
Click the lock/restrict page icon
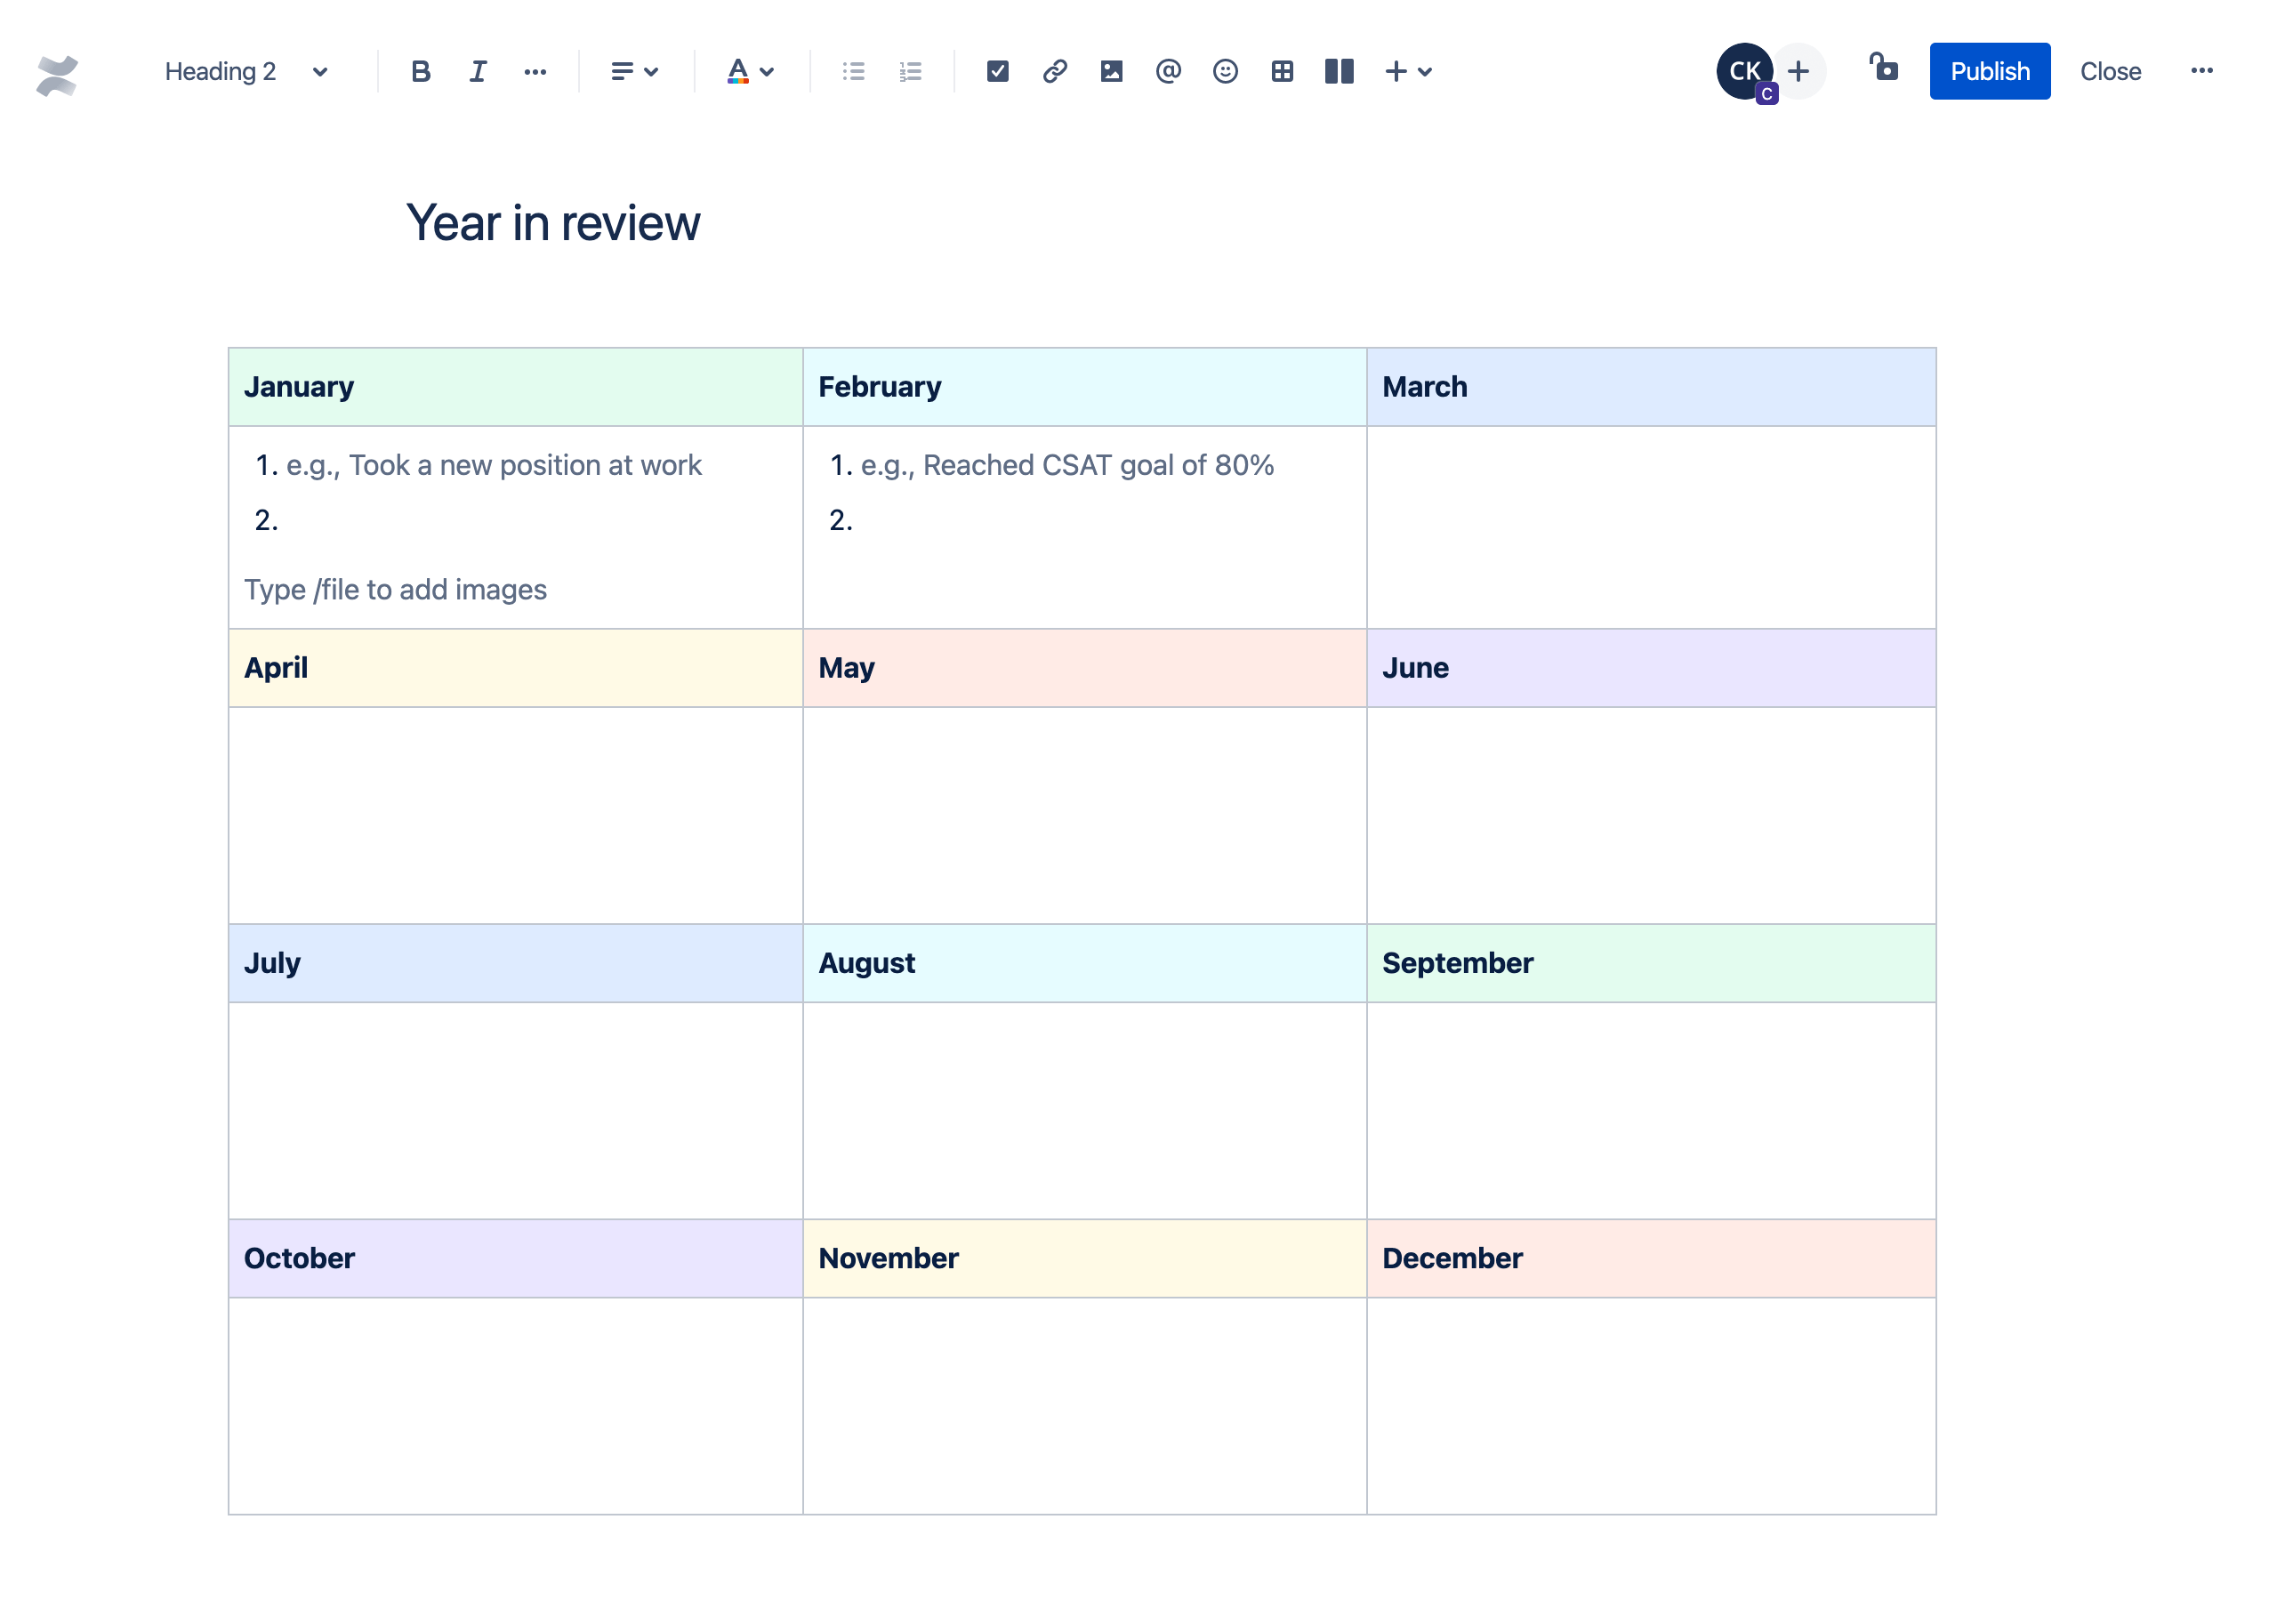(x=1882, y=70)
